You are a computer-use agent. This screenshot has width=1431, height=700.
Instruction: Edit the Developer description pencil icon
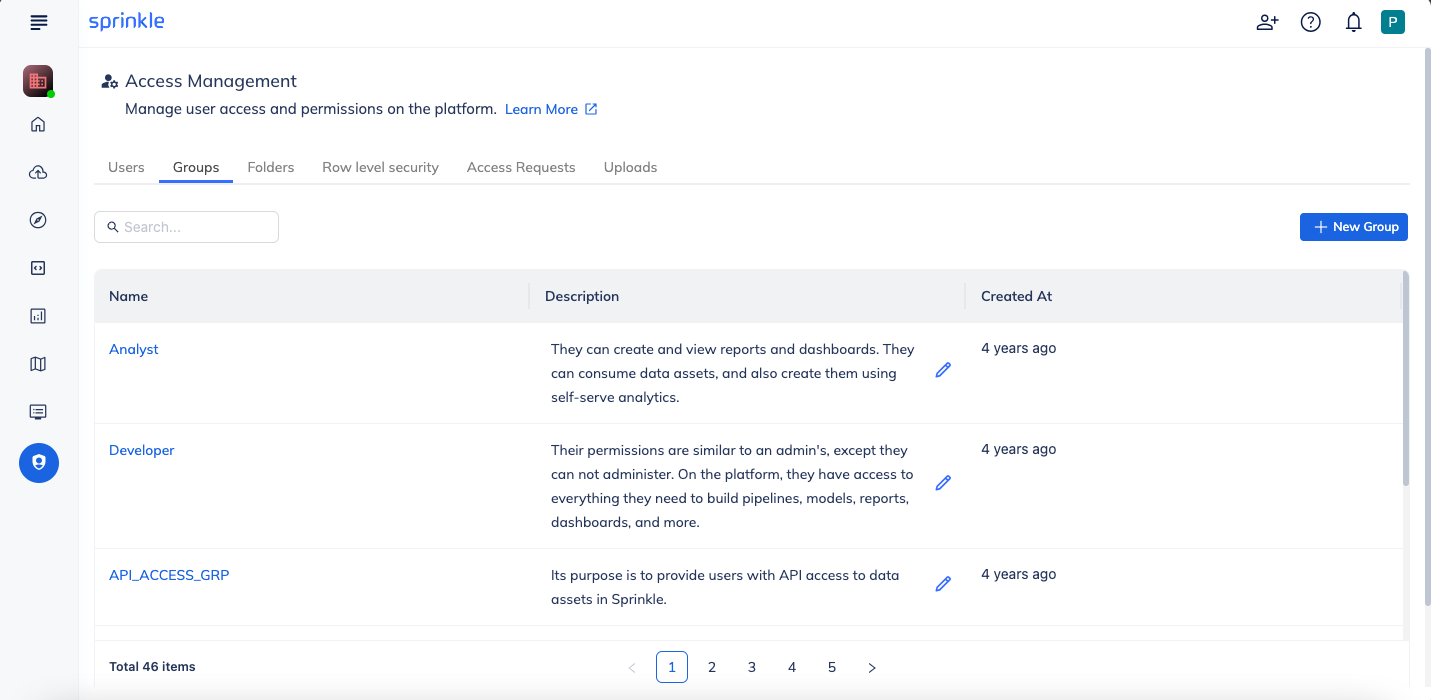pyautogui.click(x=943, y=483)
